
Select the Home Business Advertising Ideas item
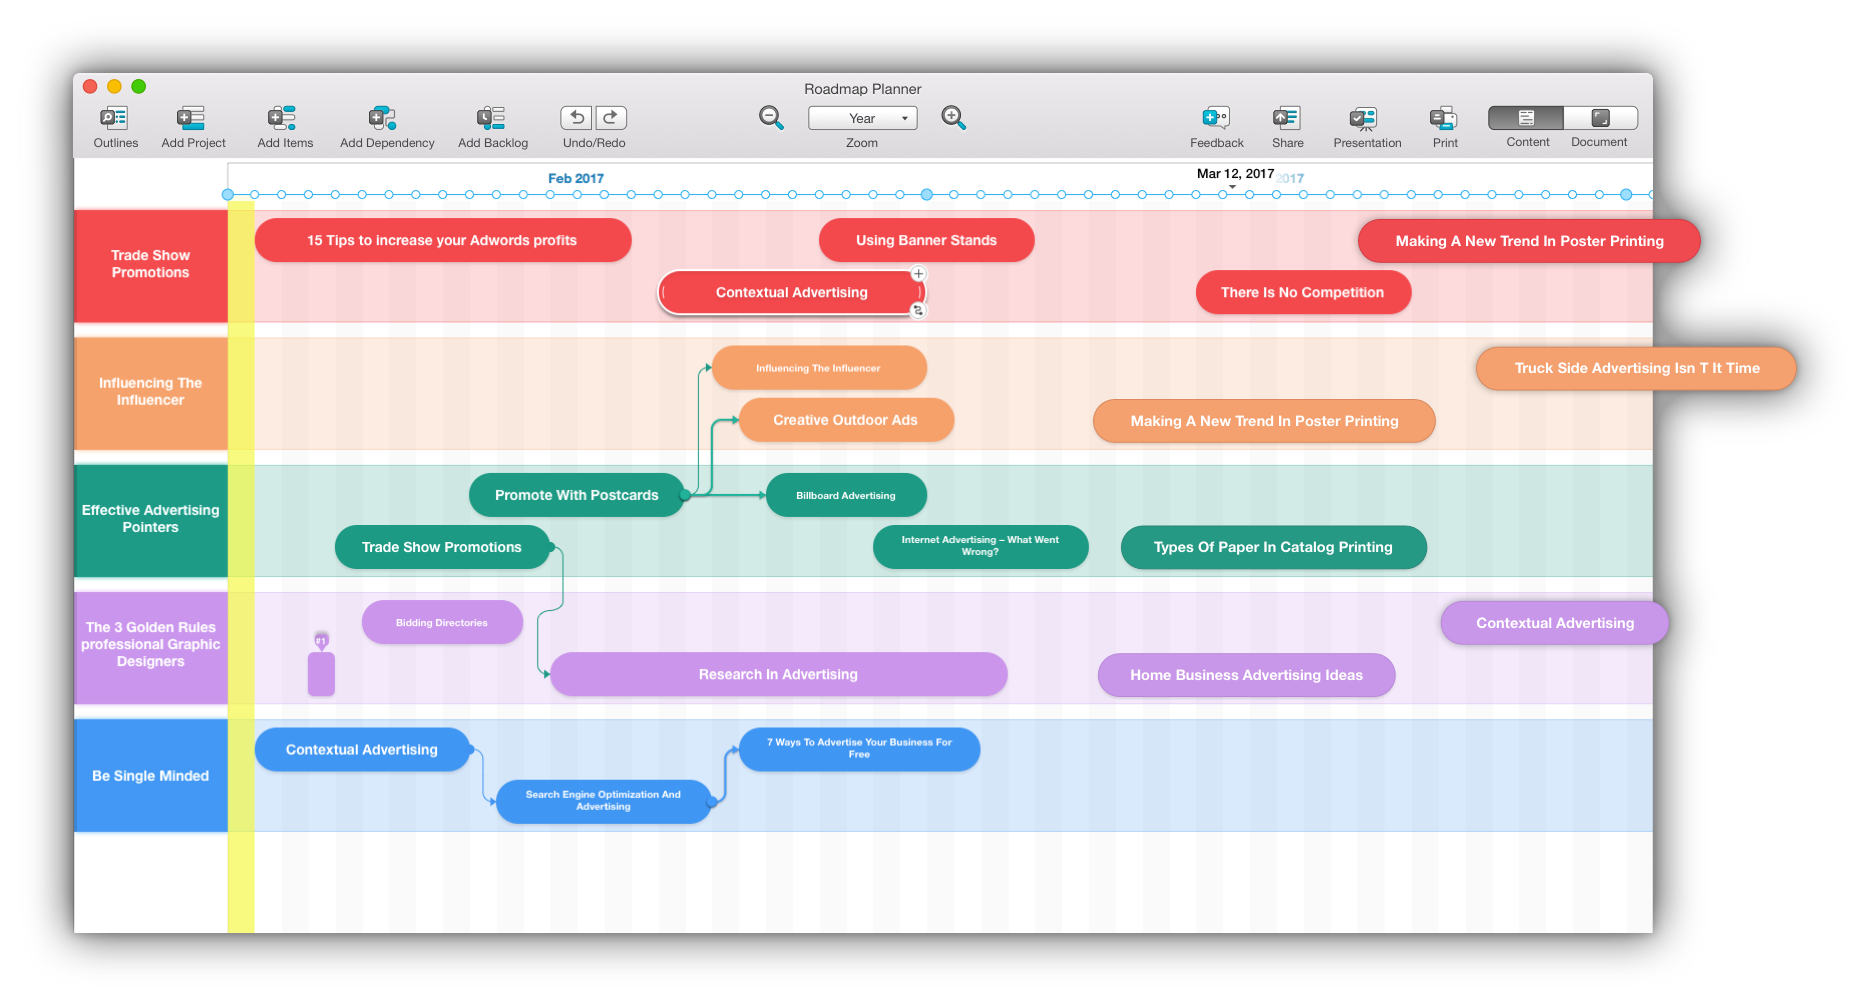(1246, 675)
